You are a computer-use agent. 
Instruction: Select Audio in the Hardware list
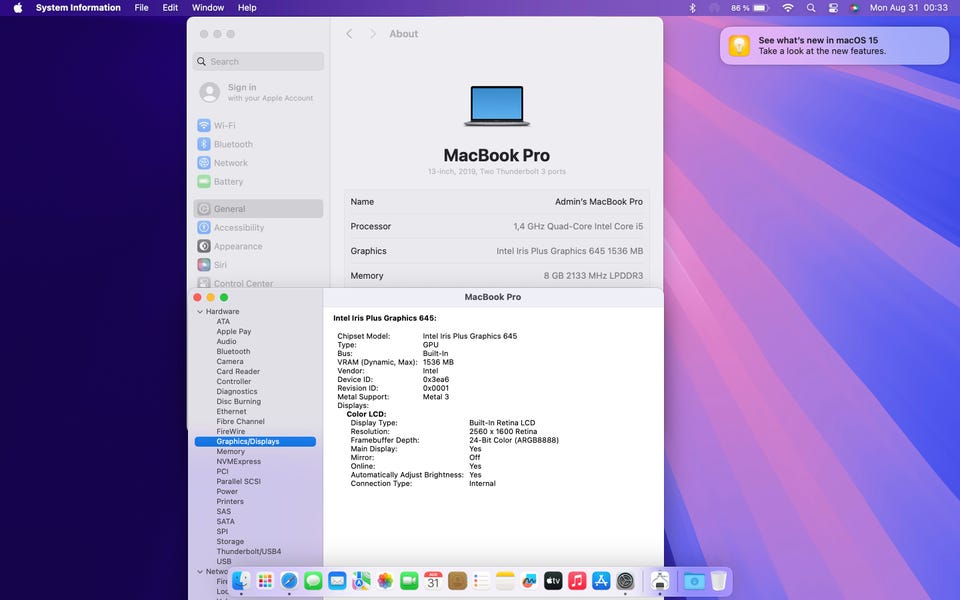pos(226,342)
